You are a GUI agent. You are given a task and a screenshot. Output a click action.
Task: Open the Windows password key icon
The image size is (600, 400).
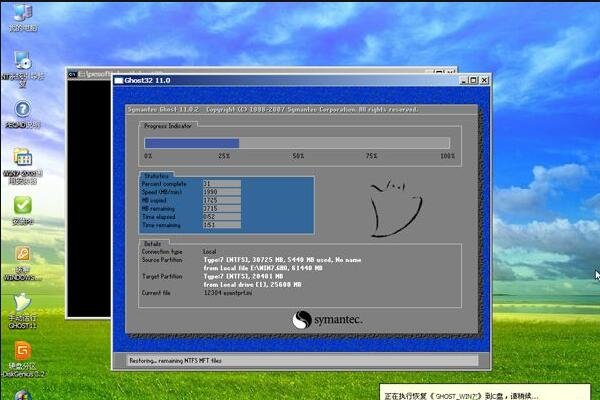tap(21, 255)
